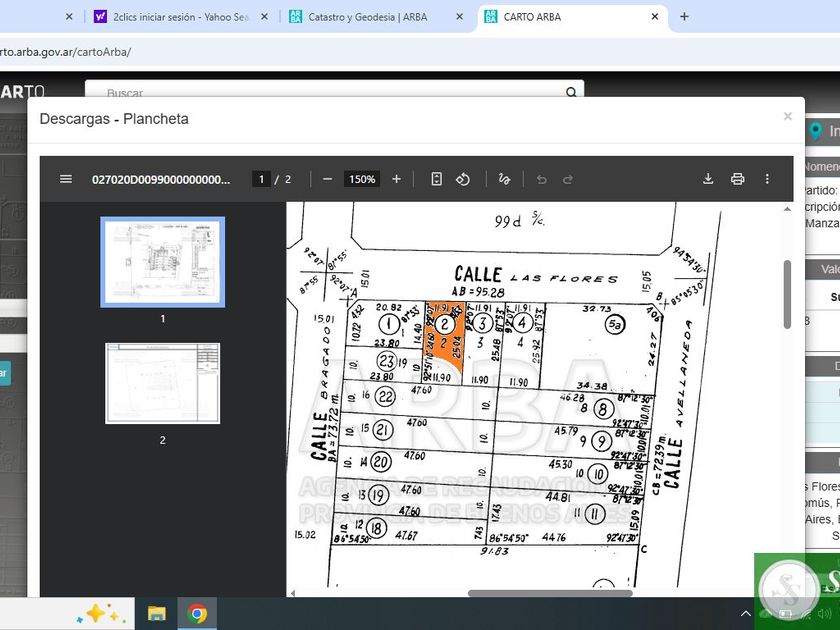This screenshot has width=840, height=630.
Task: Click the horizontal scrollbar of the PDF
Action: click(550, 593)
